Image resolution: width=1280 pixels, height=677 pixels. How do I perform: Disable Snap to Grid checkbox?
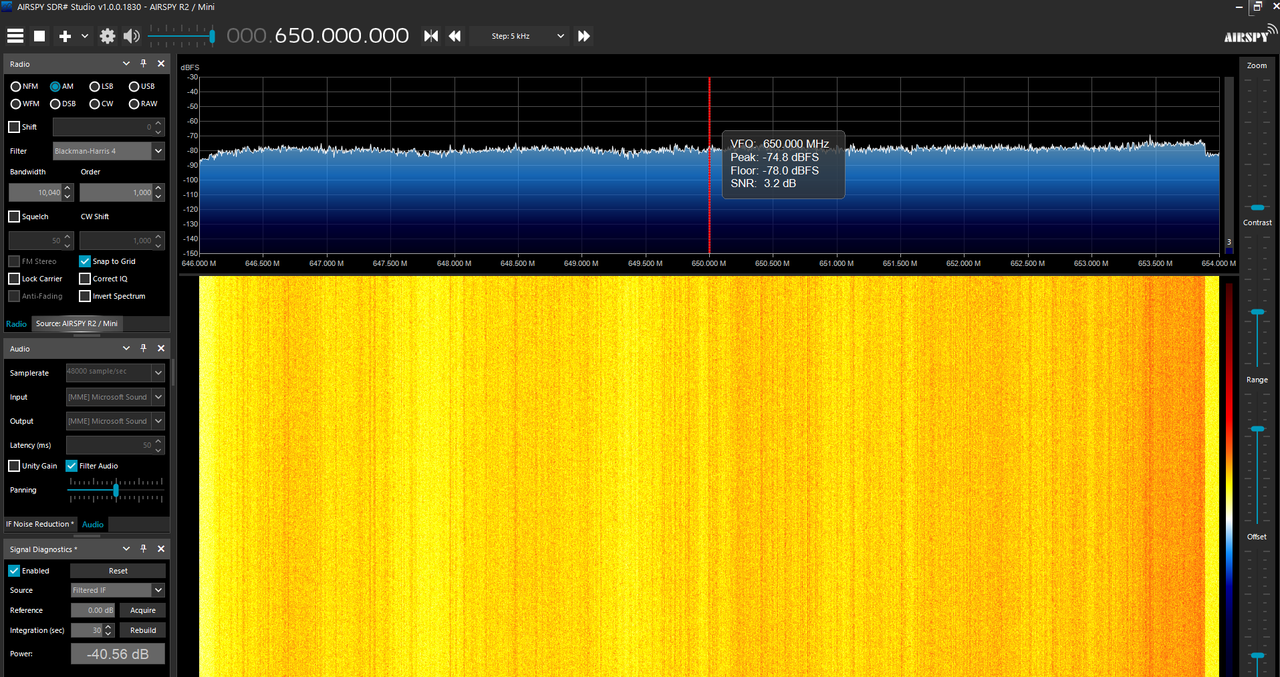click(85, 261)
